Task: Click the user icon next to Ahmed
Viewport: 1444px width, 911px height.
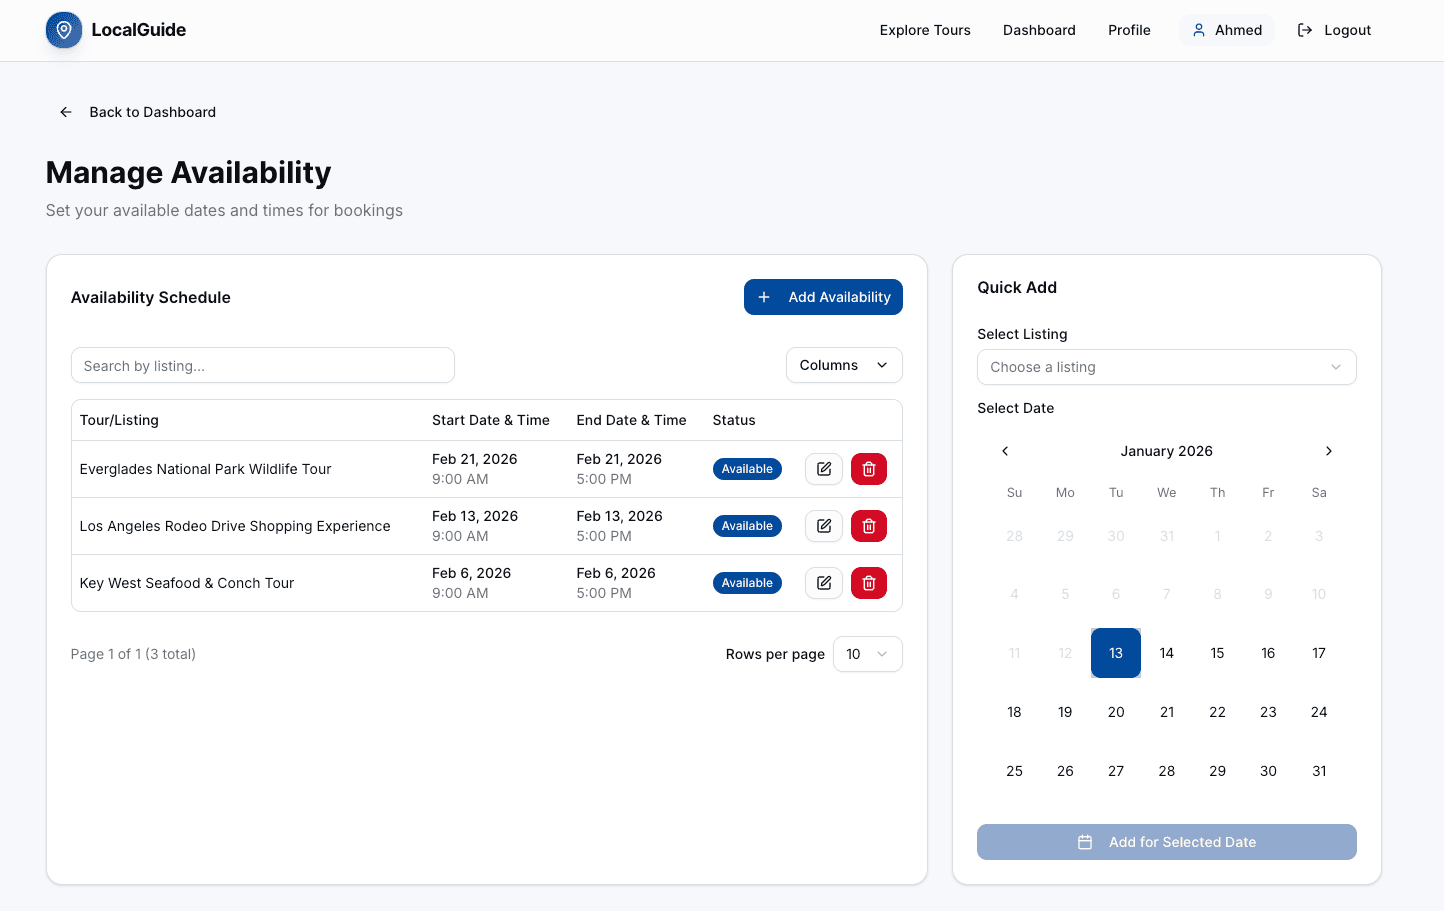Action: pos(1198,30)
